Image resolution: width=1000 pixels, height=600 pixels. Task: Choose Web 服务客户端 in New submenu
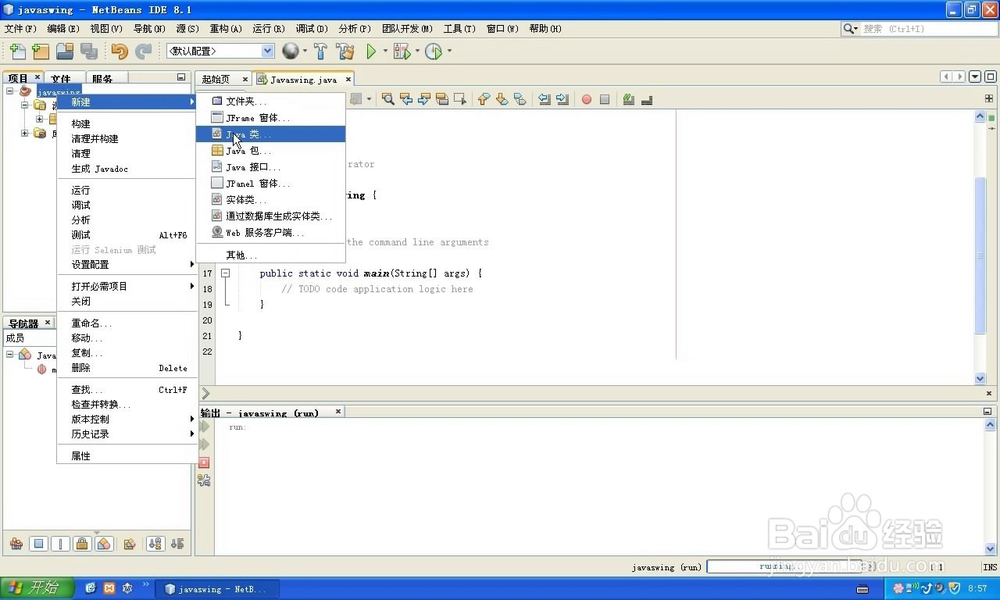pos(270,233)
